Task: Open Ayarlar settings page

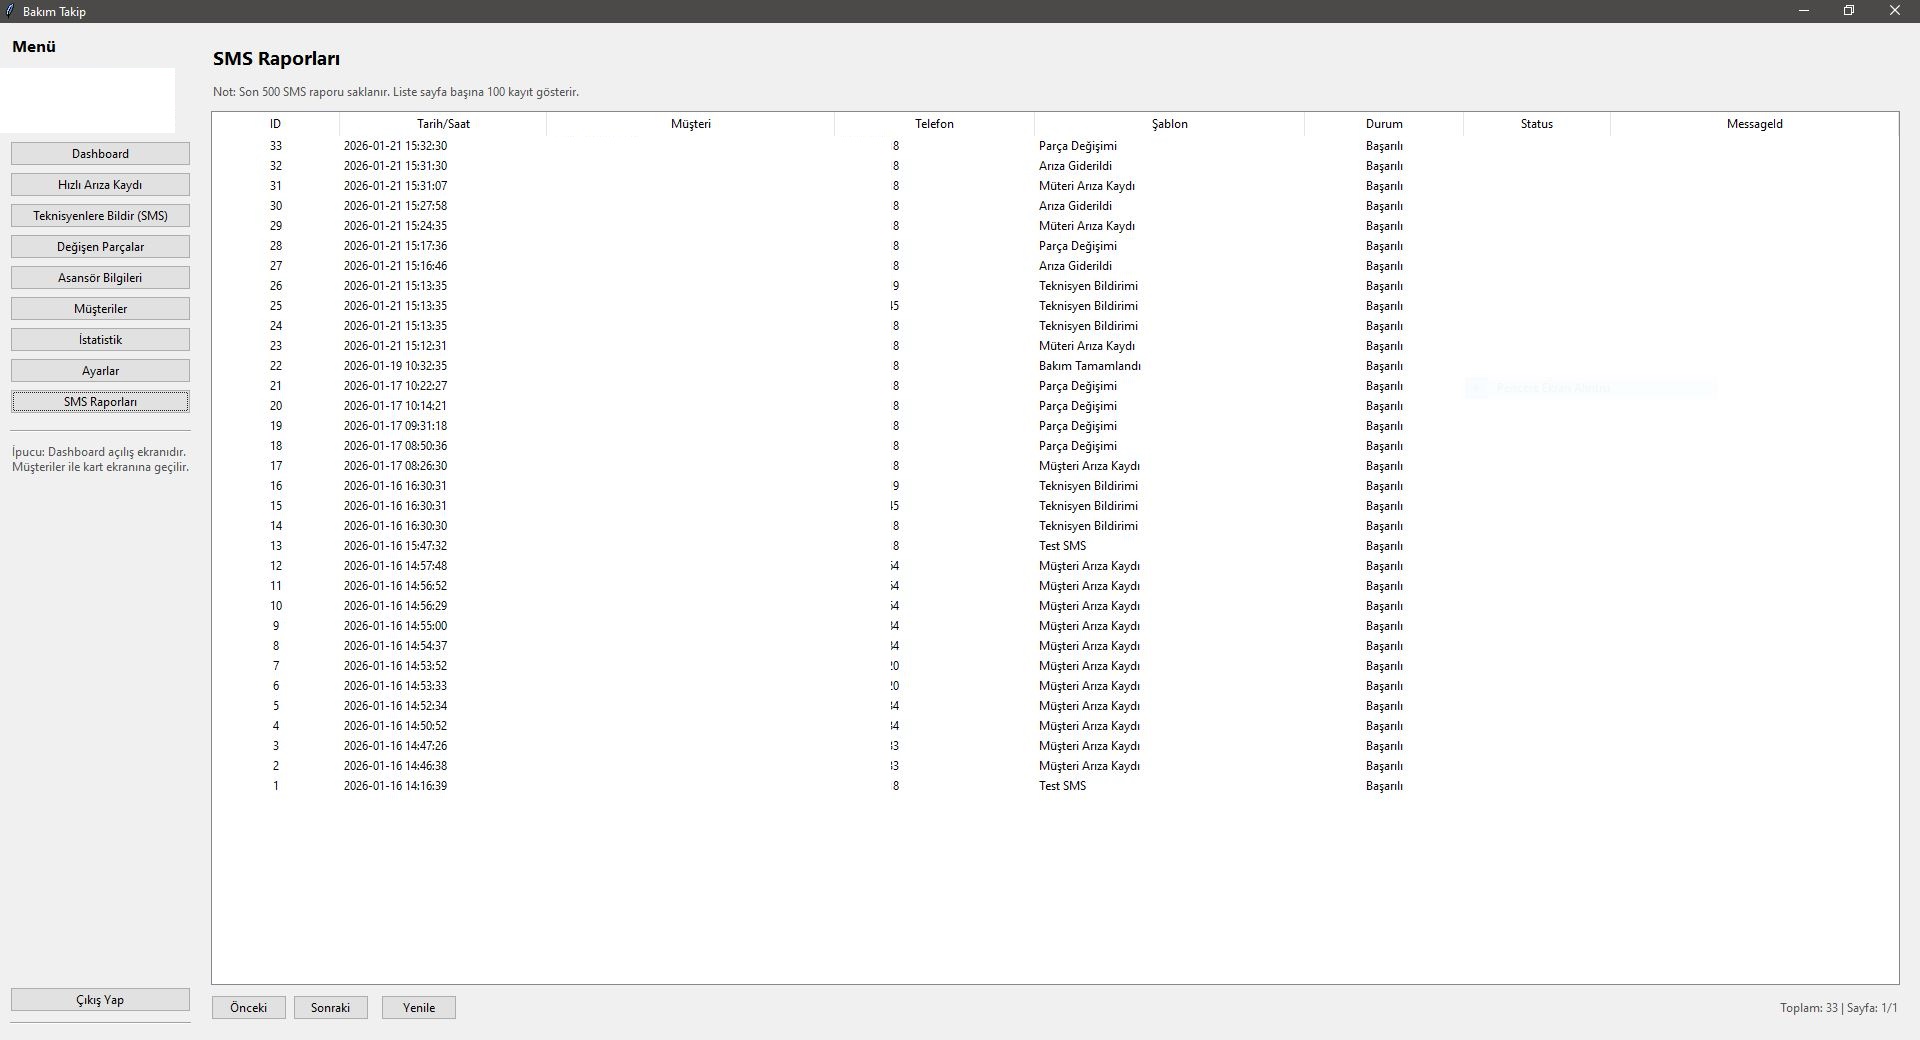Action: 100,371
